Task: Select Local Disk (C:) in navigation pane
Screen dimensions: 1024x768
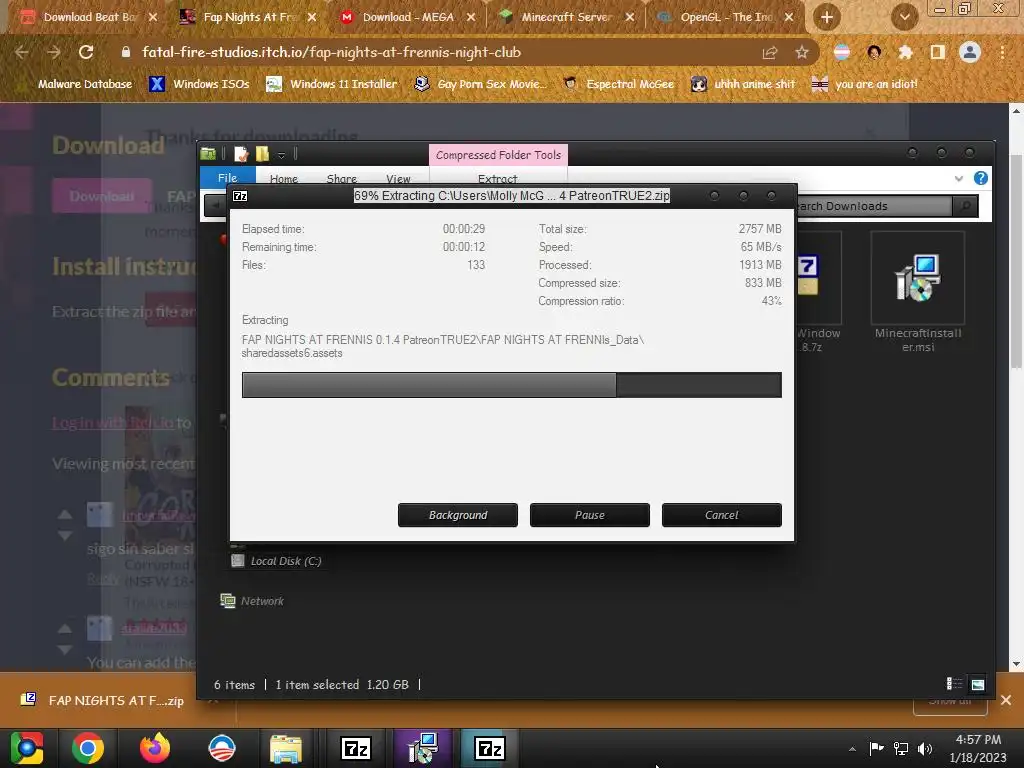Action: coord(277,561)
